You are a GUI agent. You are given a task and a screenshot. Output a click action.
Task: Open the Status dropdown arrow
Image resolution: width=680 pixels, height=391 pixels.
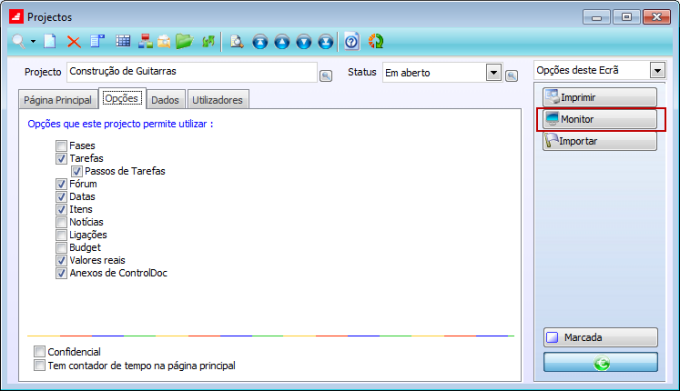coord(494,73)
